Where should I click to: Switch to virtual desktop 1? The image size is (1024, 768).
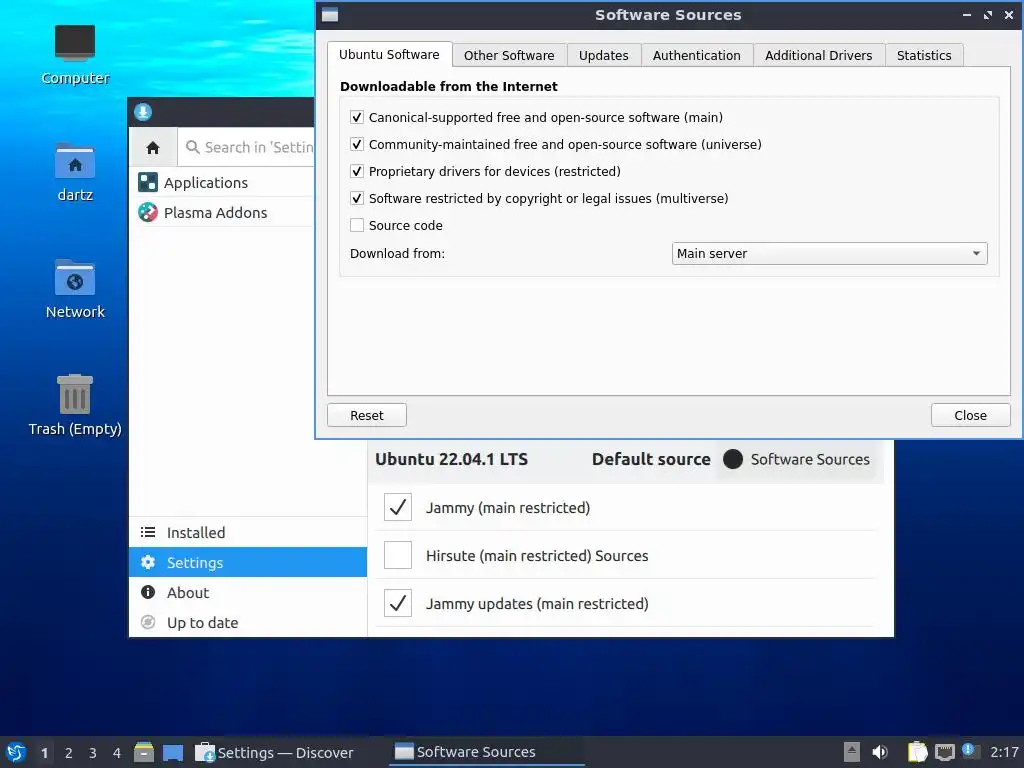(44, 753)
